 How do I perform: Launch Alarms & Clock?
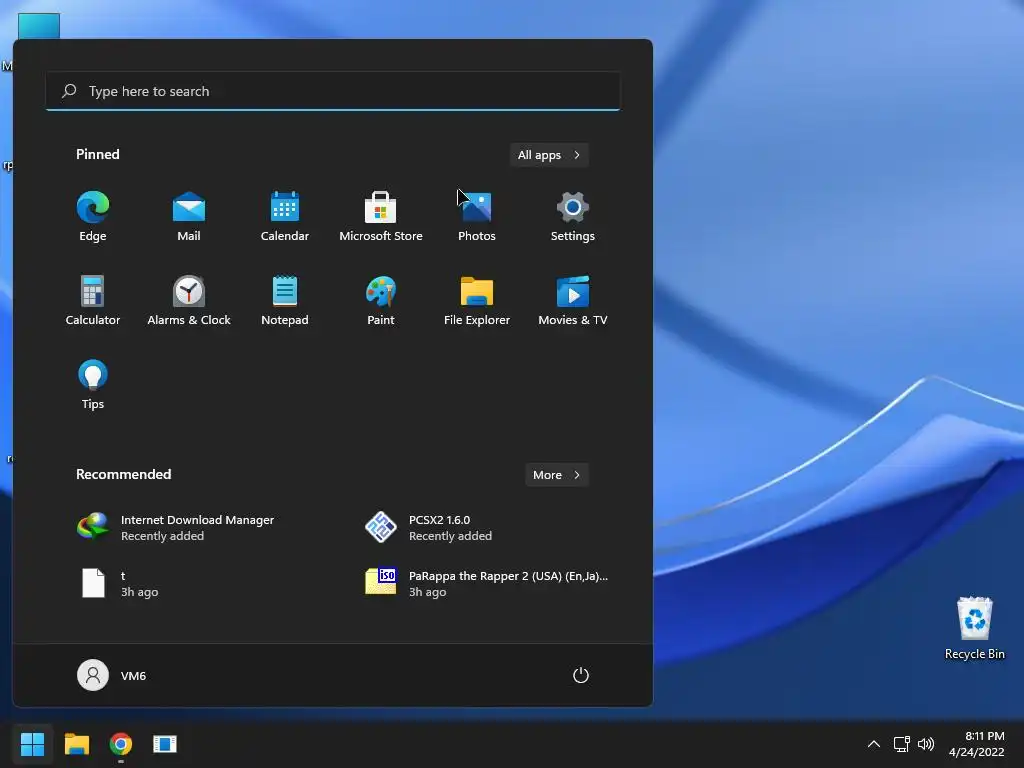pos(189,300)
